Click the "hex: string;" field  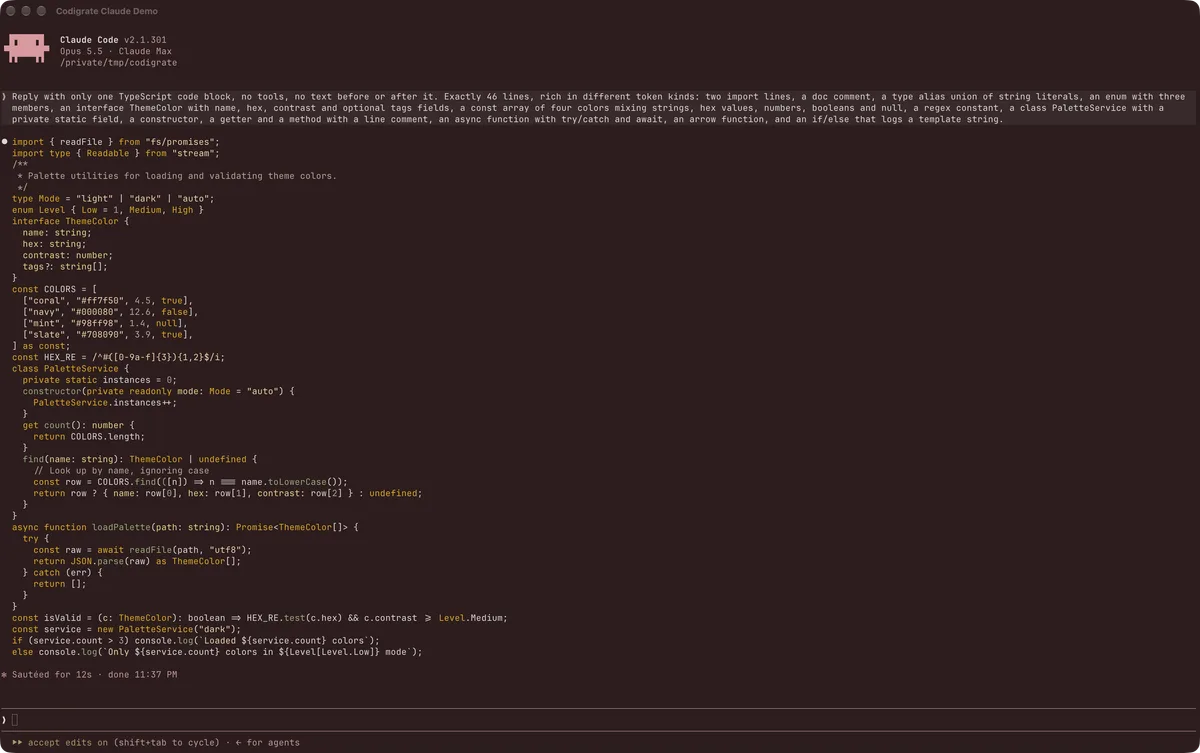tap(55, 244)
